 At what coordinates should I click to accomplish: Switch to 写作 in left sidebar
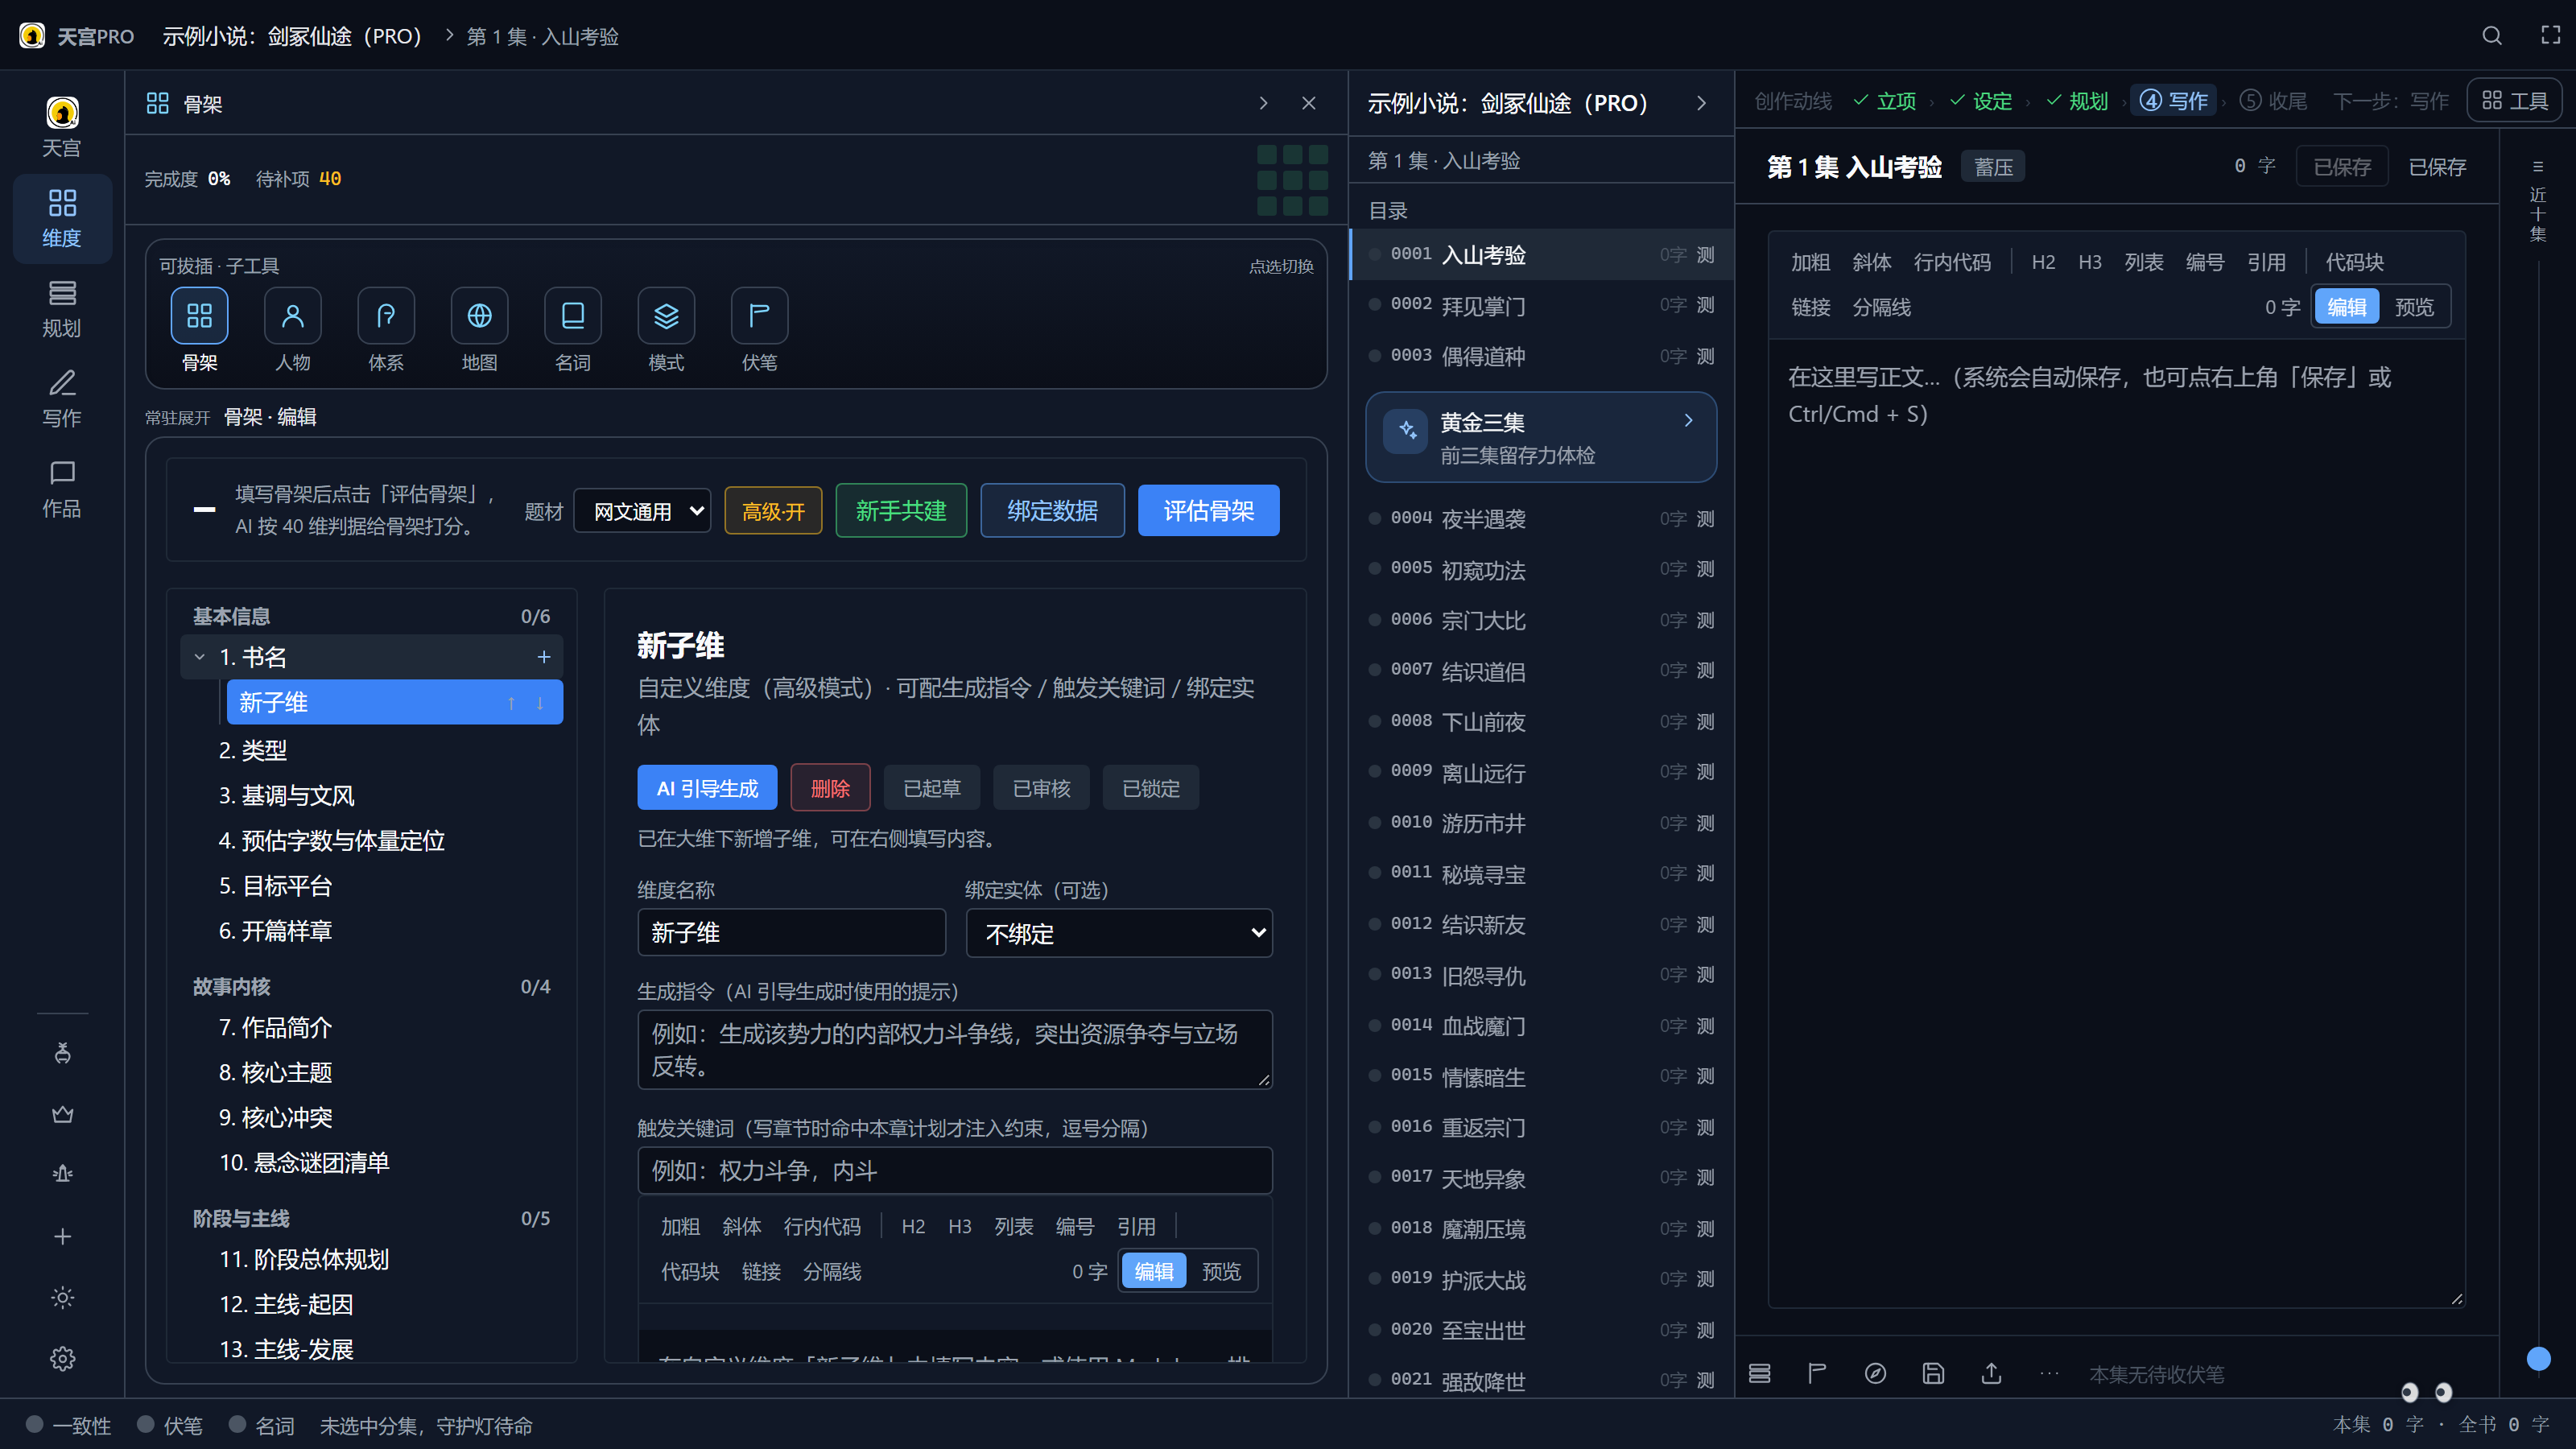62,398
